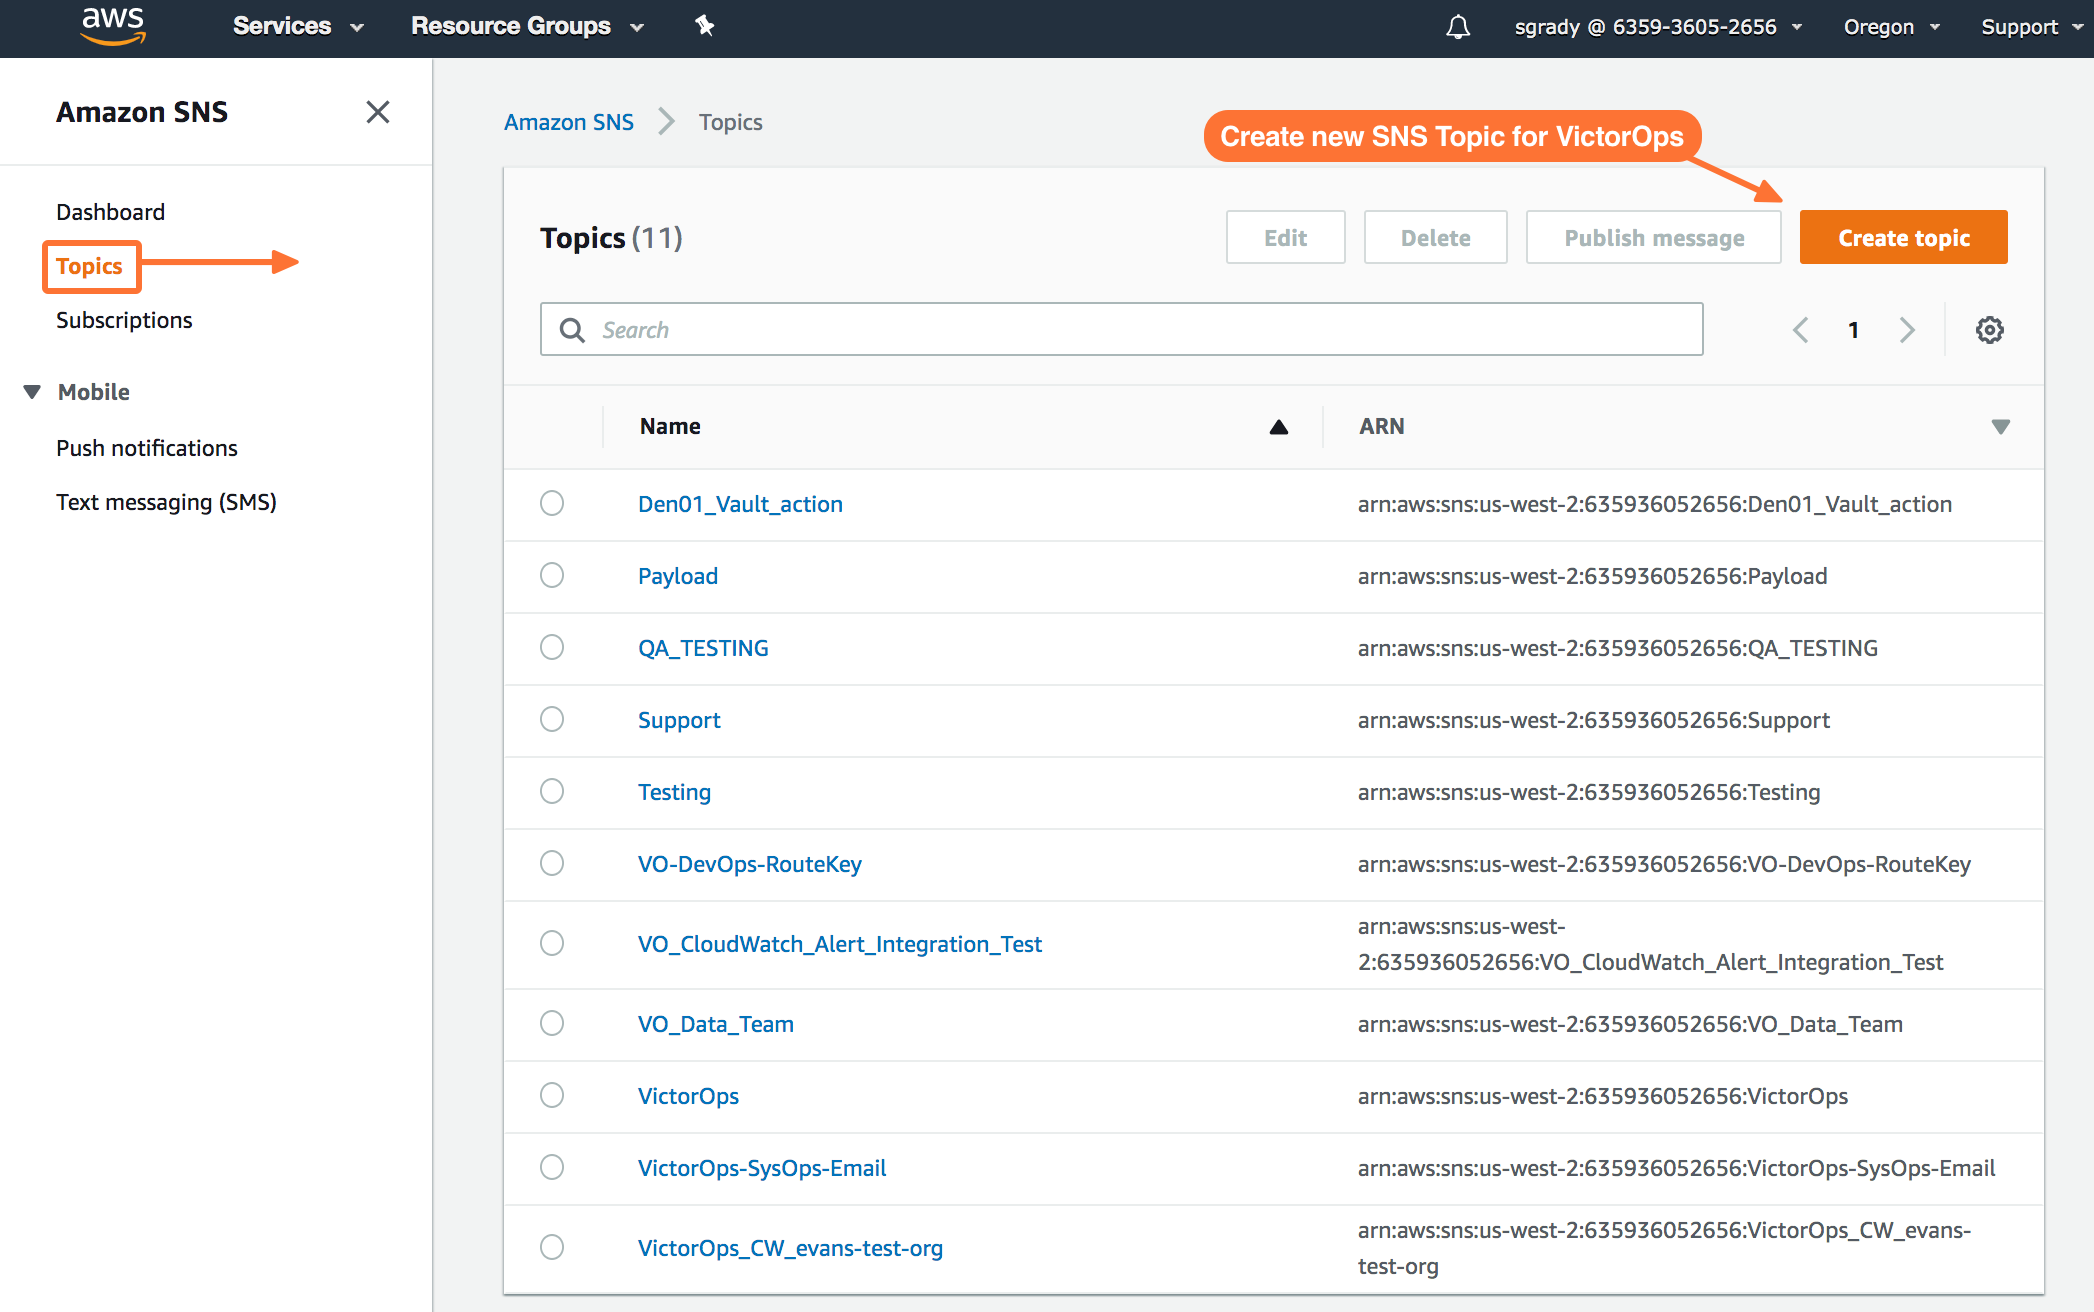Image resolution: width=2094 pixels, height=1312 pixels.
Task: Click the previous page arrow
Action: [x=1800, y=329]
